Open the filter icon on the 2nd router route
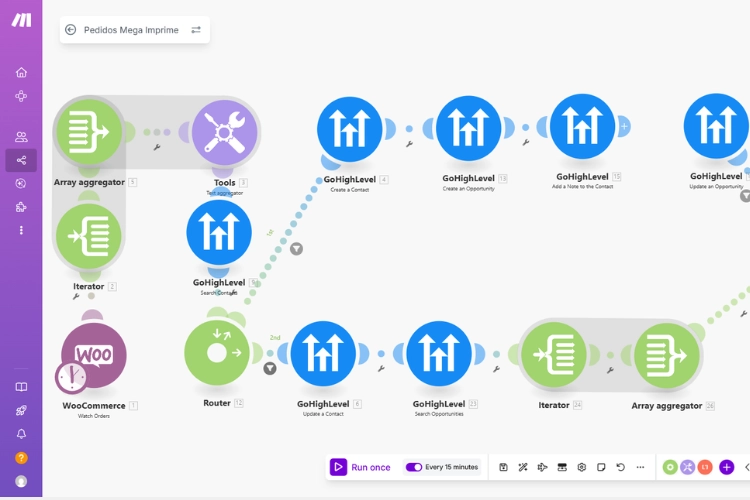 [x=270, y=368]
